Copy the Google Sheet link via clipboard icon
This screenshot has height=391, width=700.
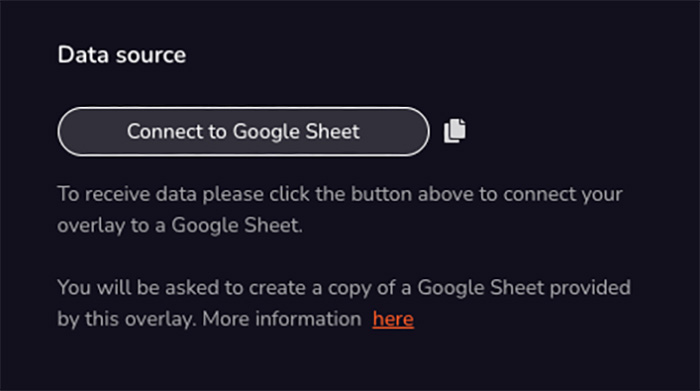(x=454, y=131)
